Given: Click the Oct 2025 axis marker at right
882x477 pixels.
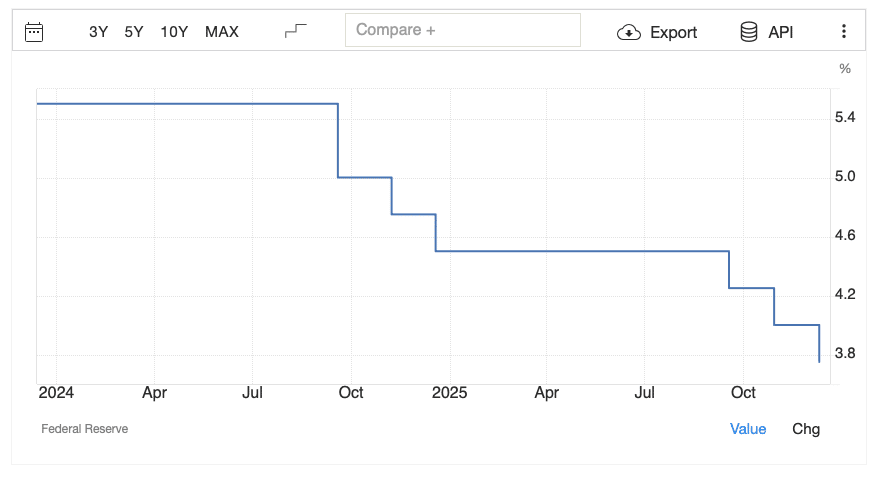Looking at the screenshot, I should 743,393.
